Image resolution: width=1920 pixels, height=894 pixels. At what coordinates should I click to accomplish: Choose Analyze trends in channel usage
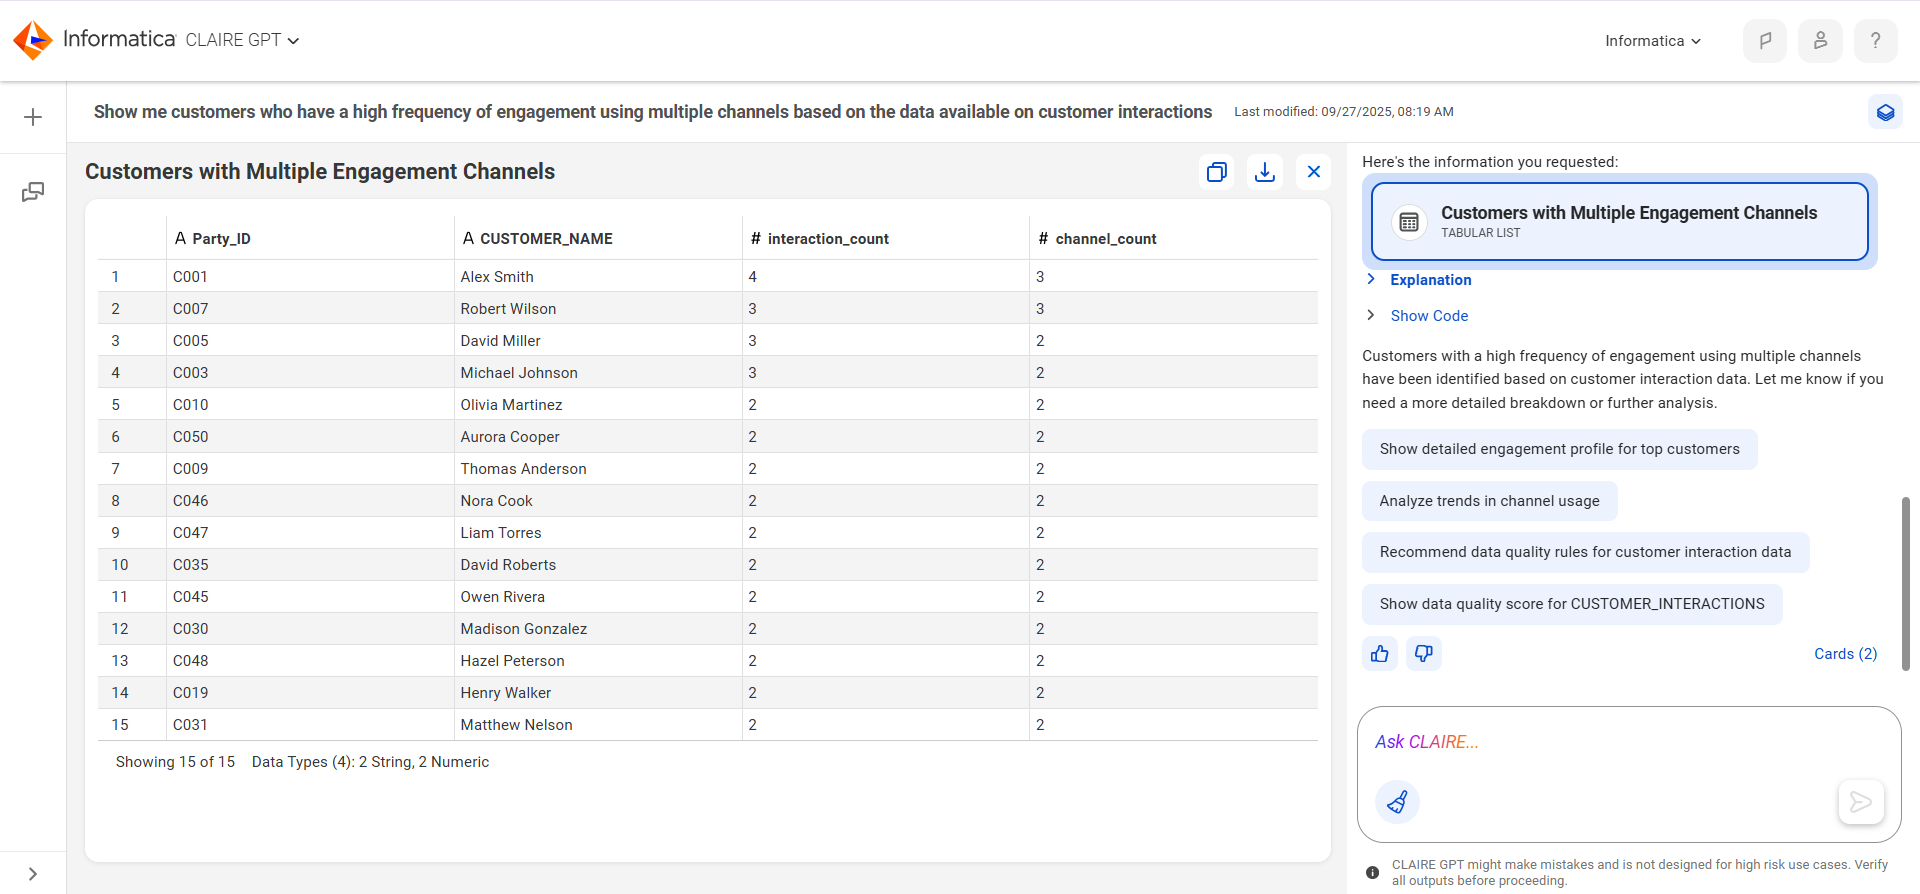coord(1489,501)
